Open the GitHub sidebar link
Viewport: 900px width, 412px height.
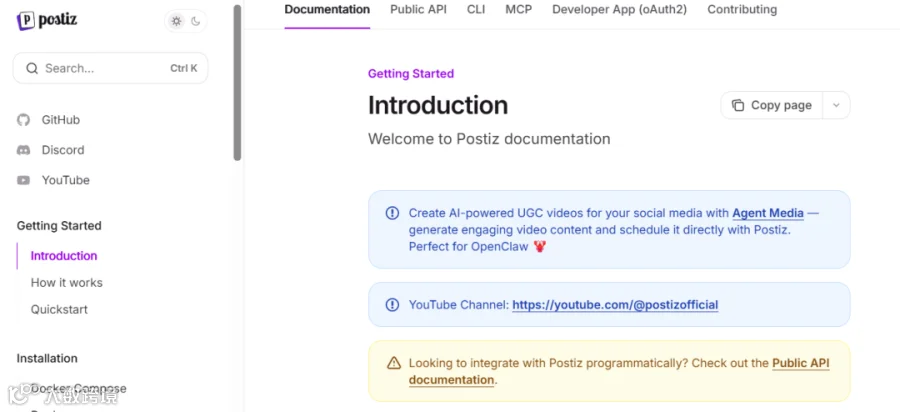point(60,120)
